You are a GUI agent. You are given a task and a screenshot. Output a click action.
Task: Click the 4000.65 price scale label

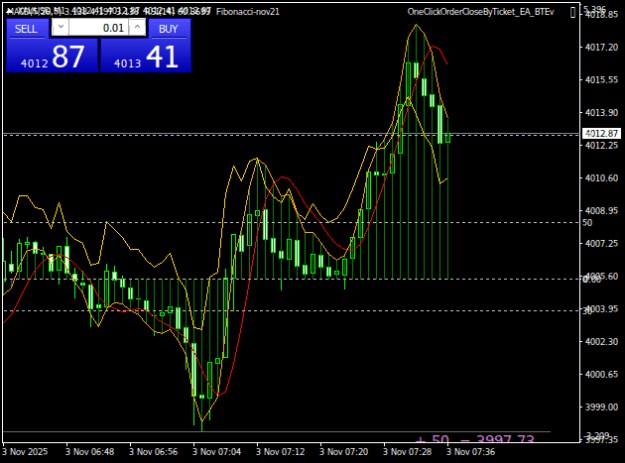pyautogui.click(x=601, y=375)
